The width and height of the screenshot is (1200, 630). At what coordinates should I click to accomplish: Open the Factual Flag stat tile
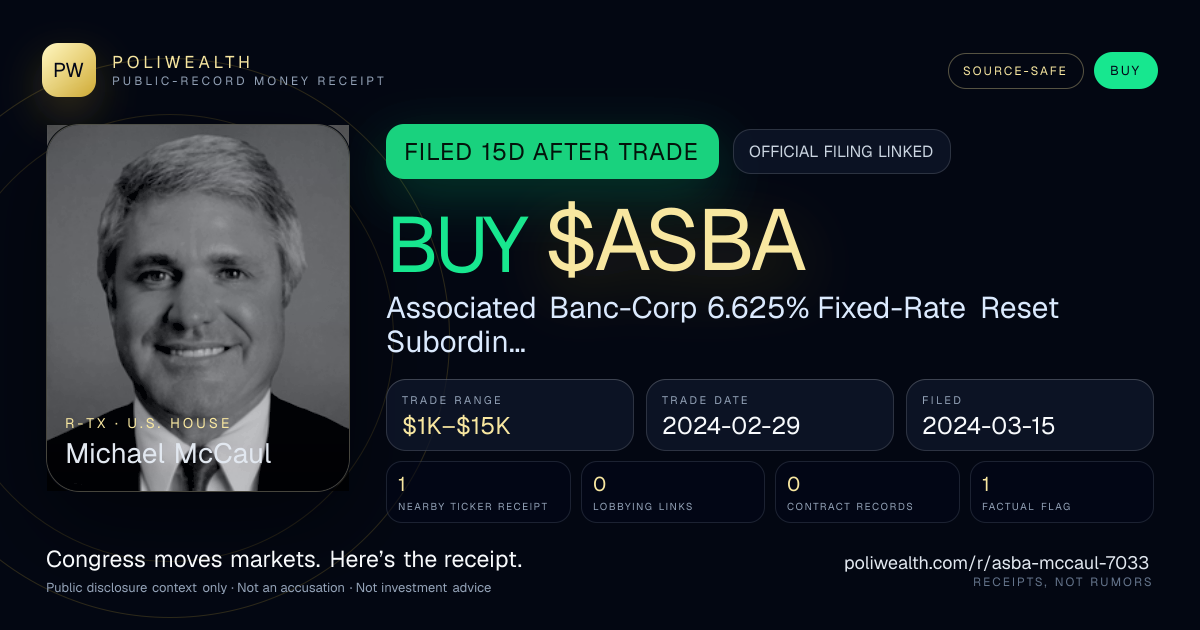tap(1062, 492)
